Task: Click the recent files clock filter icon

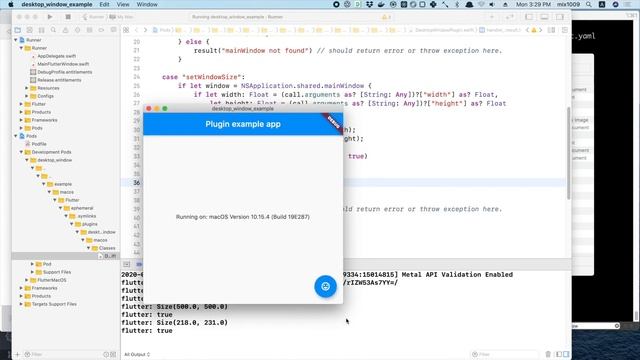Action: tap(106, 354)
